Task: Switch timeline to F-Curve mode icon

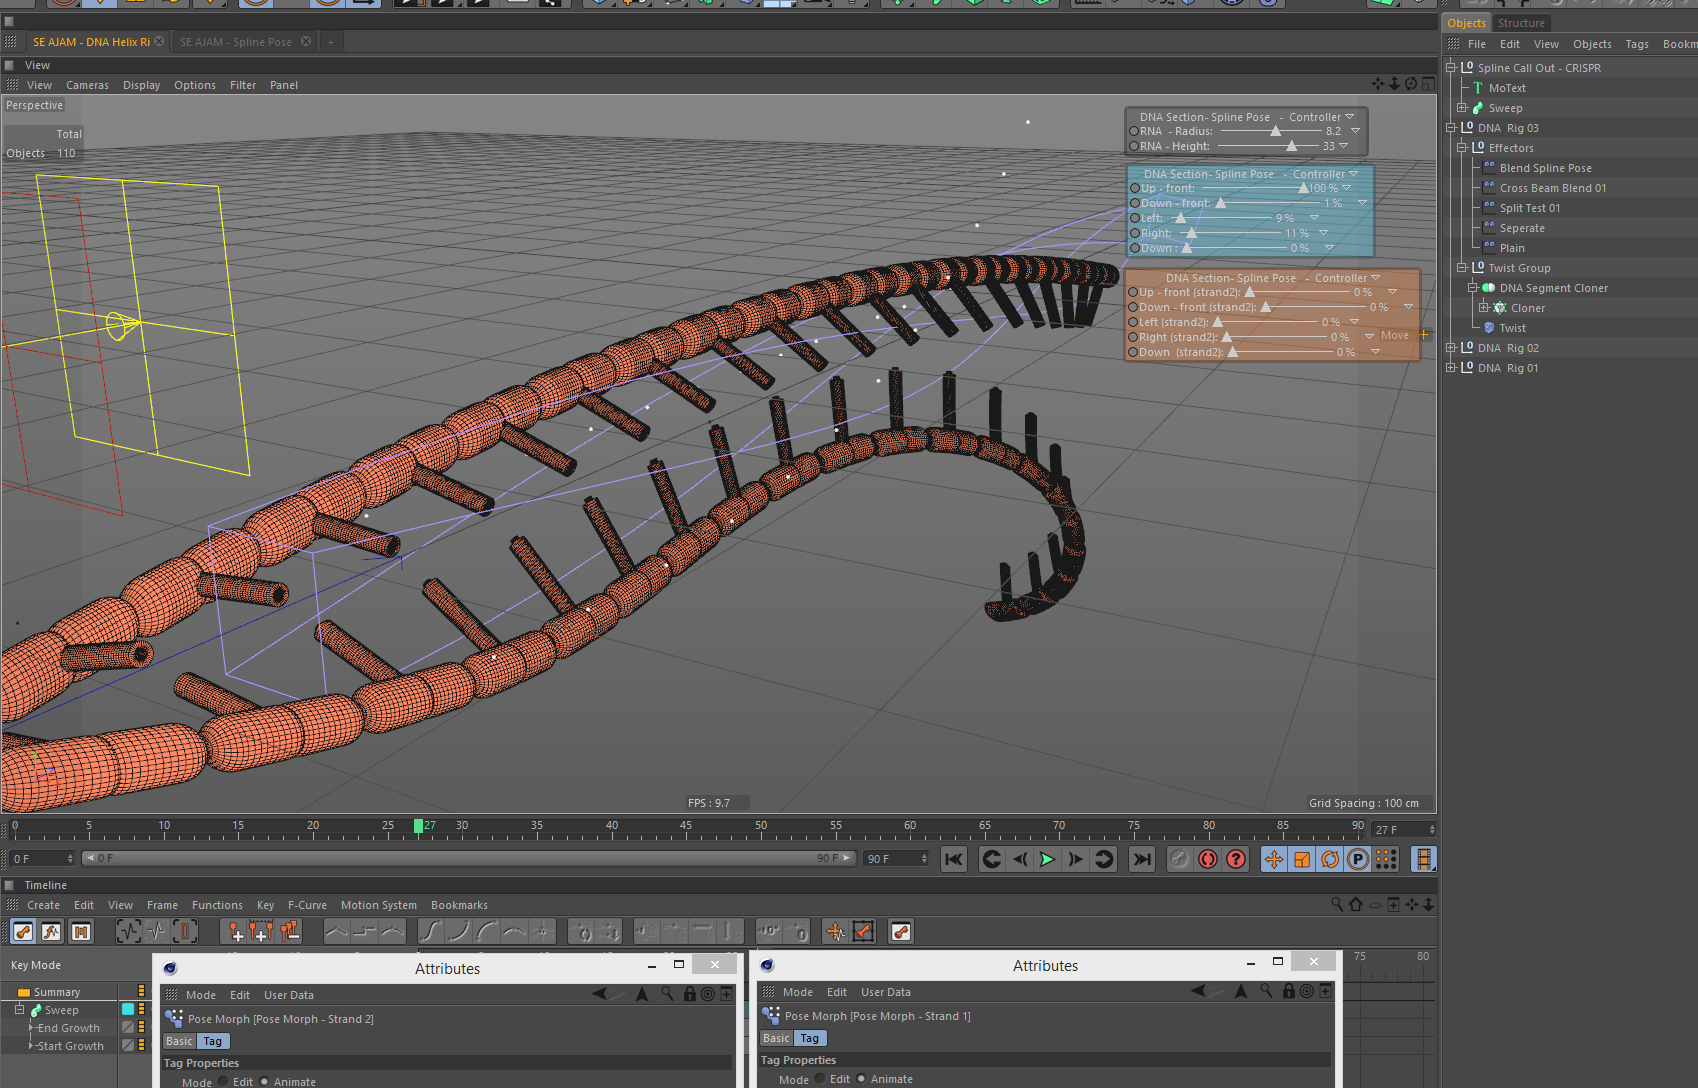Action: (51, 932)
